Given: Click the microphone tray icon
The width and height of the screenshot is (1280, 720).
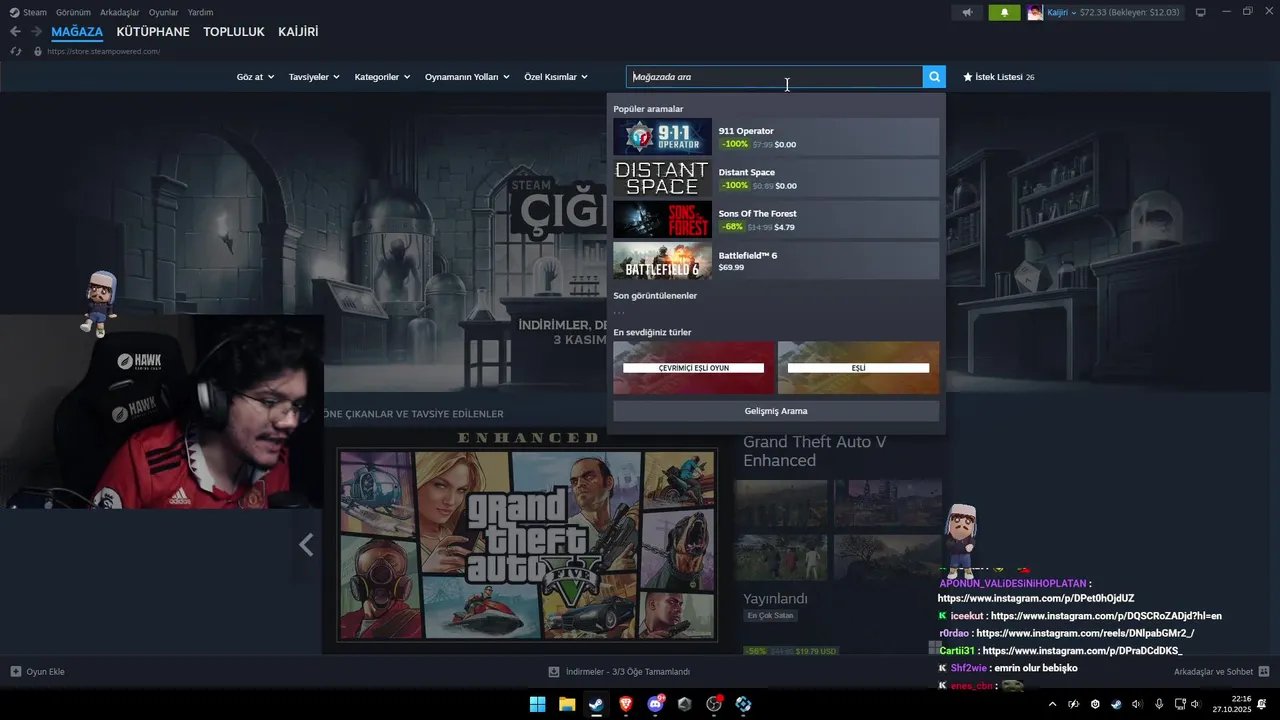Looking at the screenshot, I should 1159,704.
